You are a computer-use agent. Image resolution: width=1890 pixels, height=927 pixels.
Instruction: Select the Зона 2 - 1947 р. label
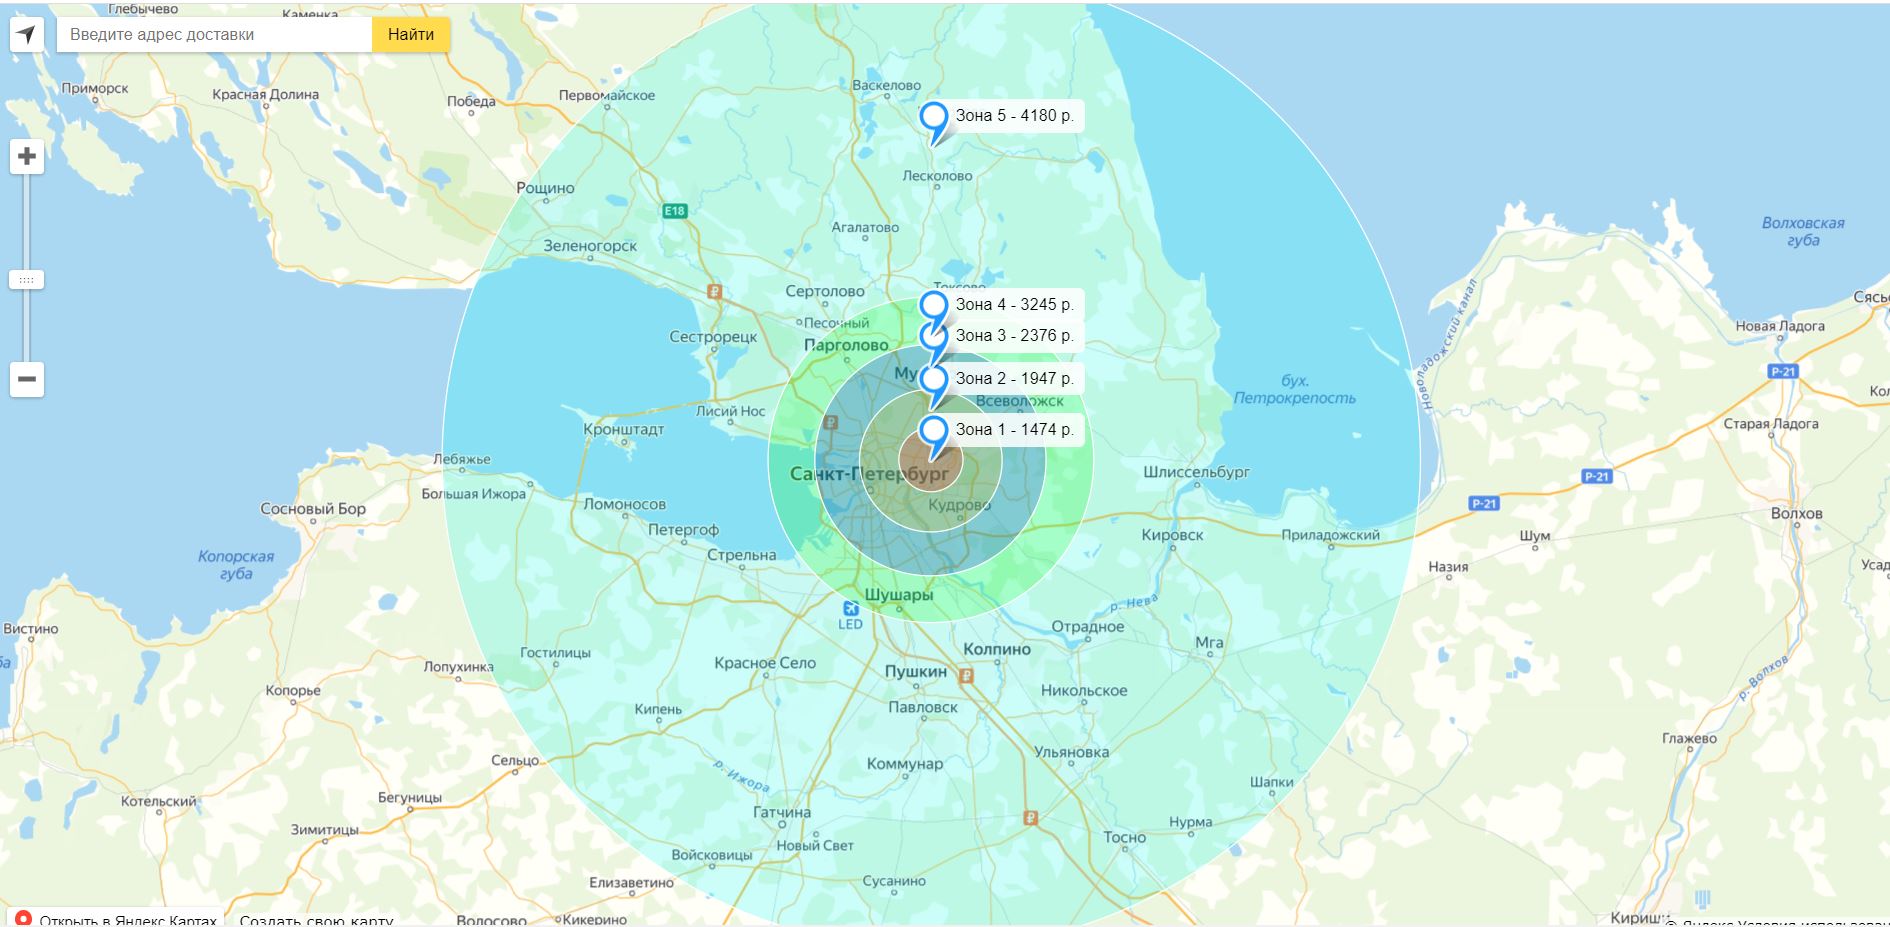(x=1014, y=379)
